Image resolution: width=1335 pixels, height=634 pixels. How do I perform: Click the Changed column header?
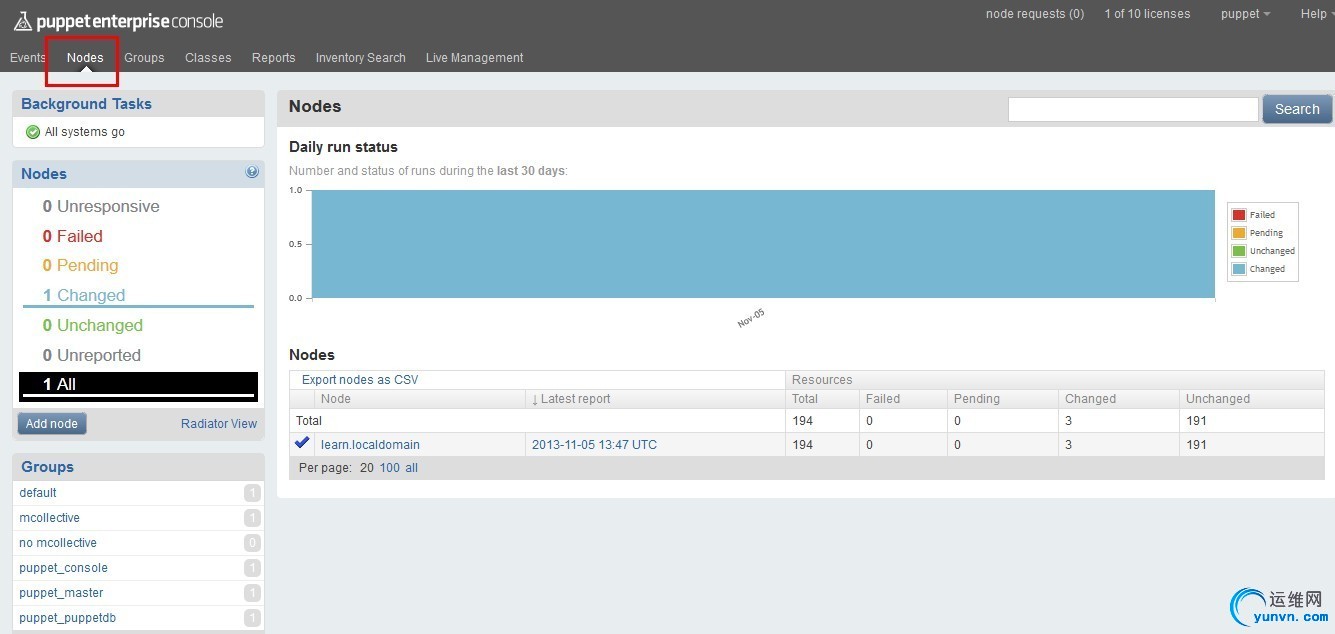coord(1090,399)
